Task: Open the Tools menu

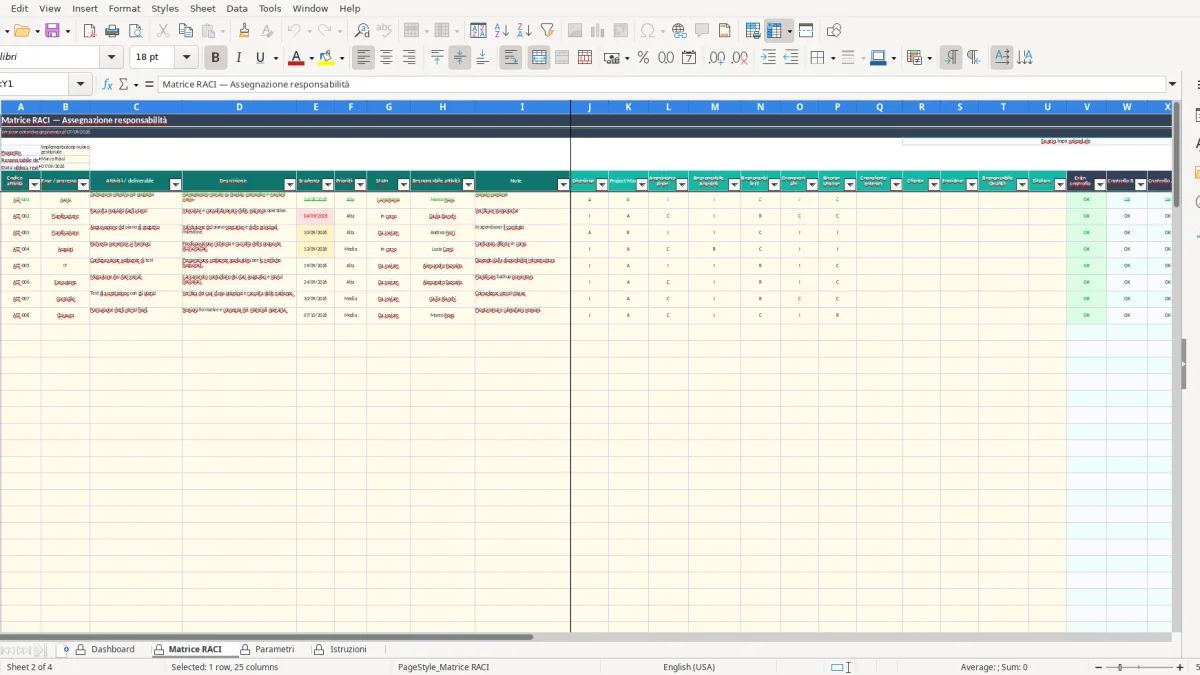Action: click(270, 8)
